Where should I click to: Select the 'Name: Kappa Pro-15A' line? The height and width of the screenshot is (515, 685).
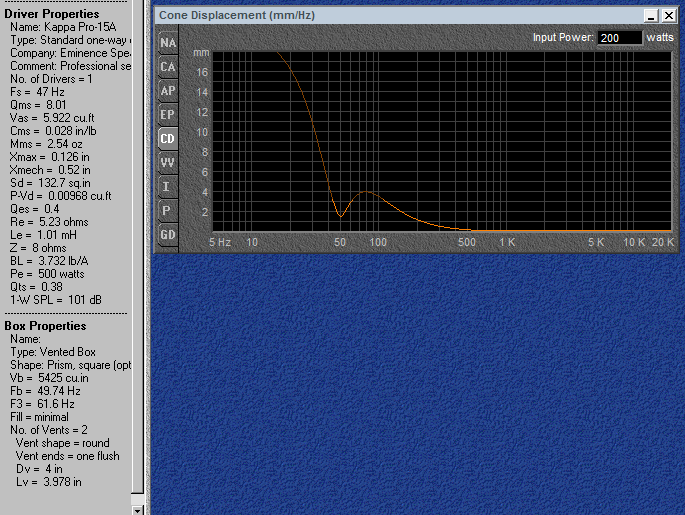tap(63, 27)
